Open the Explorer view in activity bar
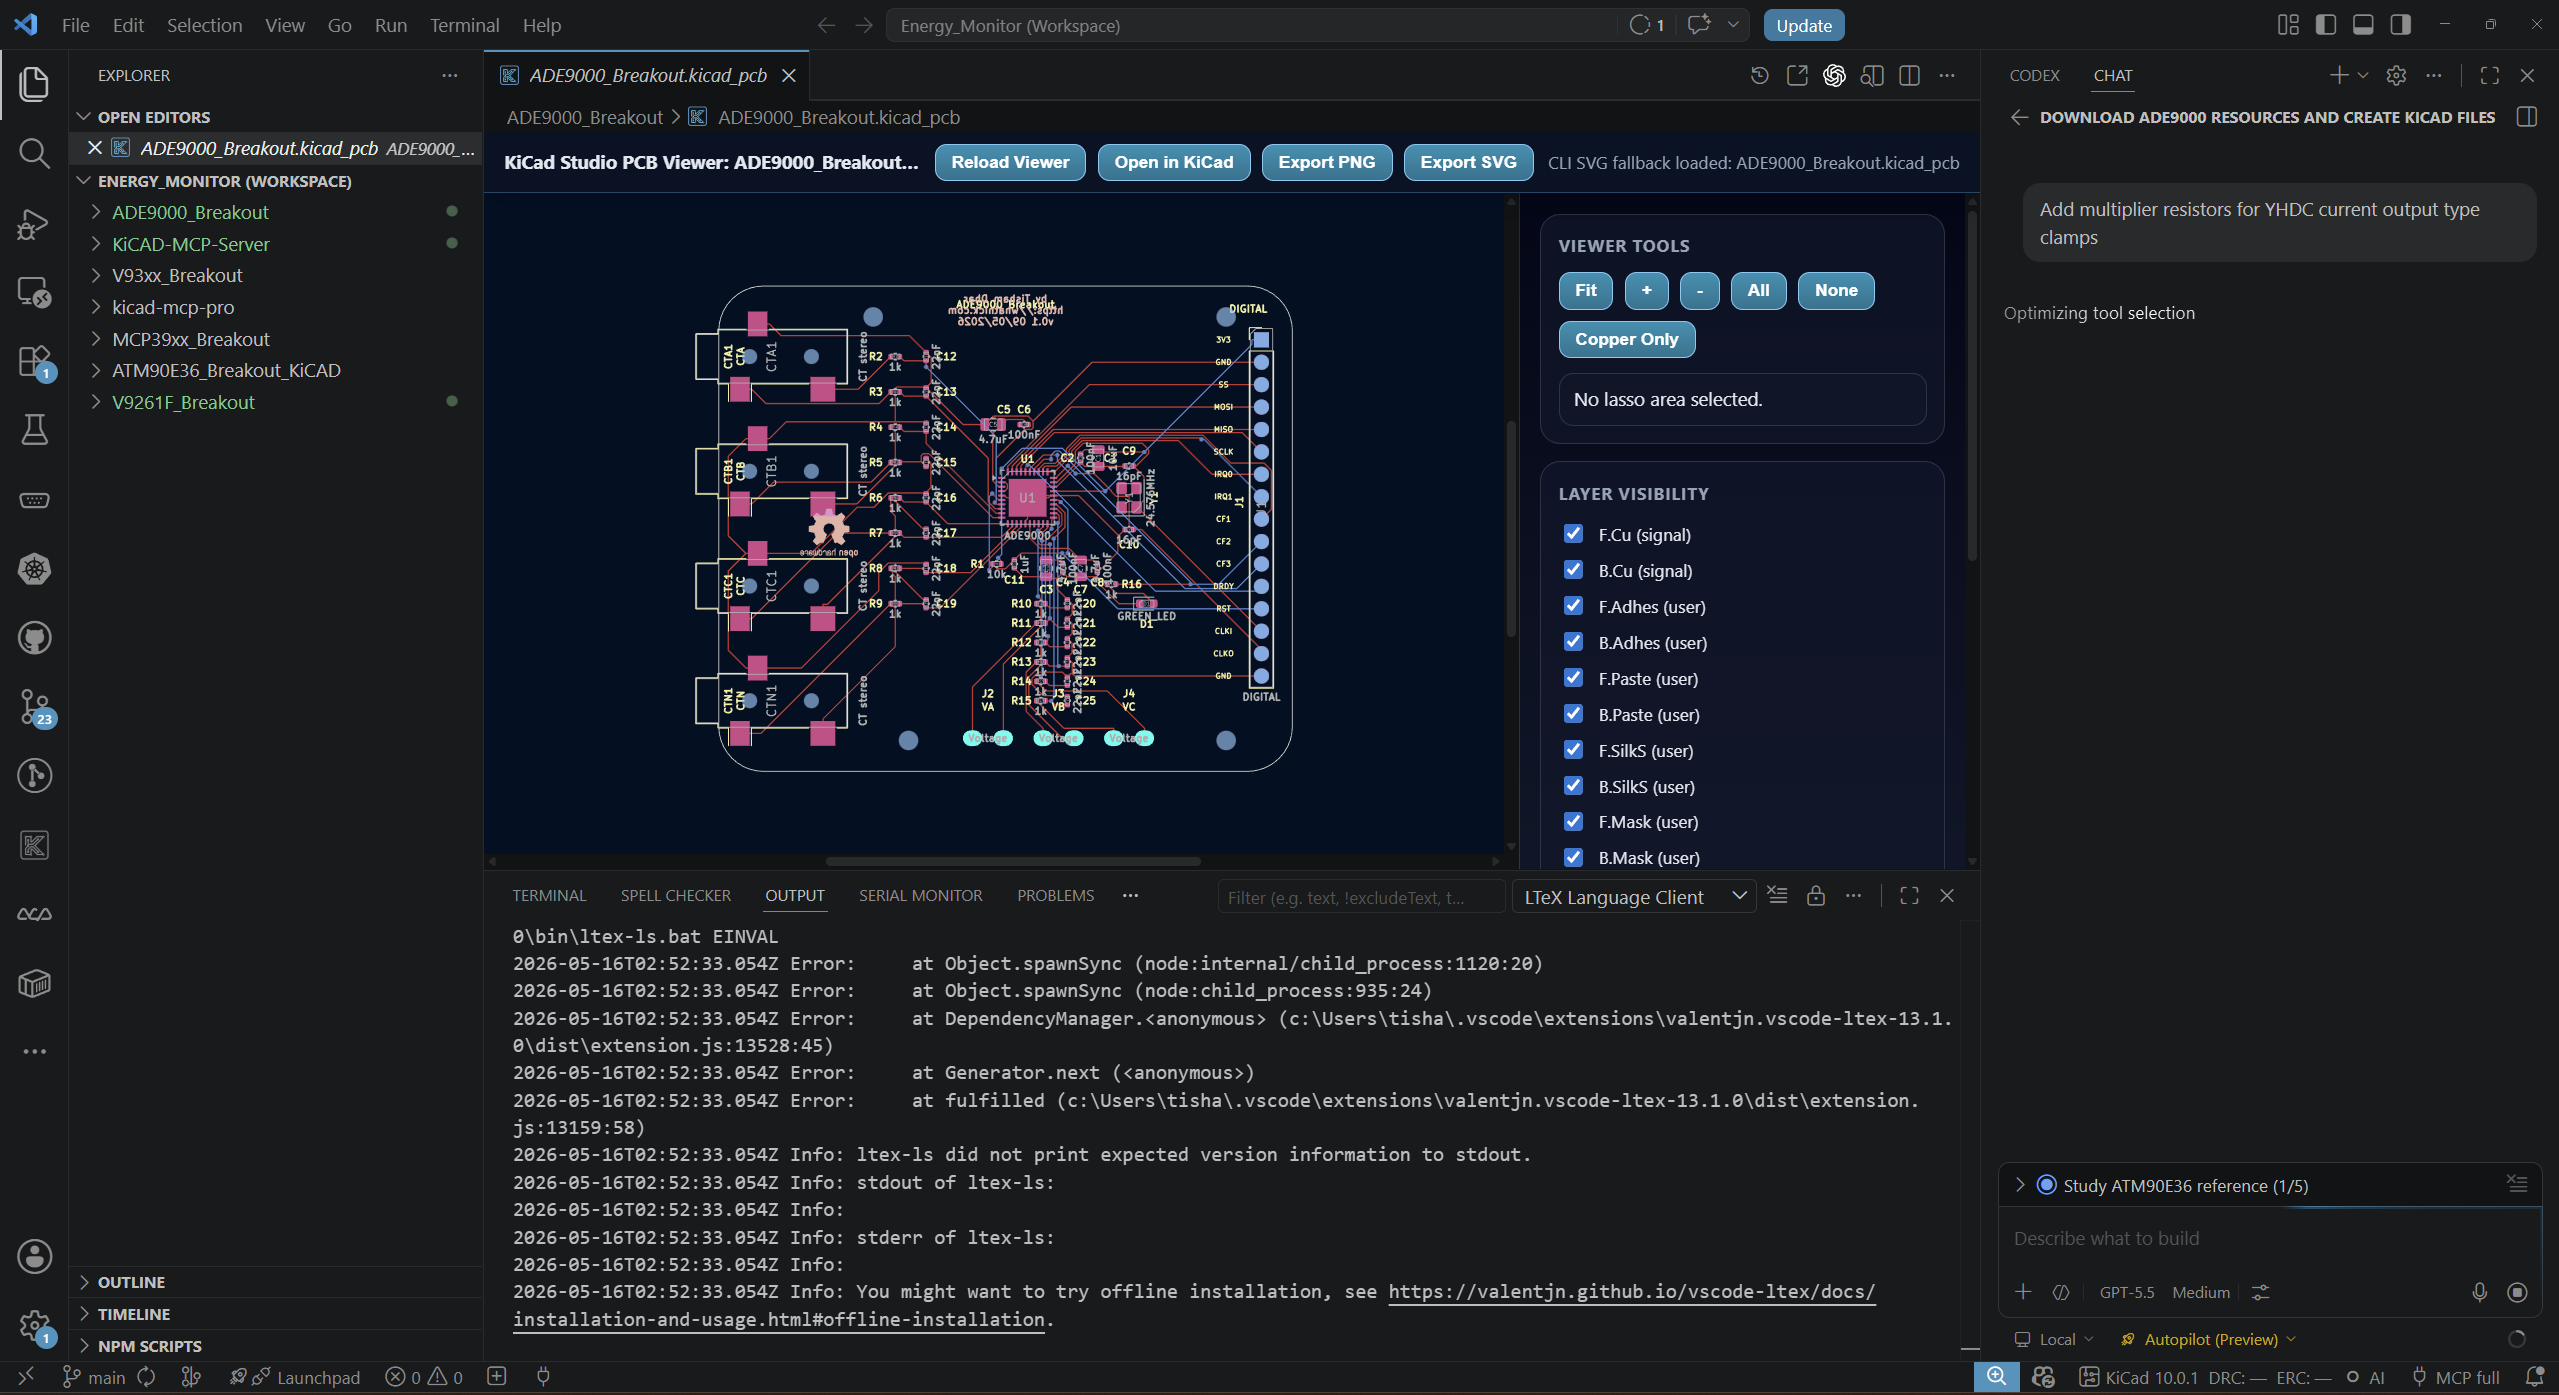The image size is (2559, 1395). click(34, 84)
